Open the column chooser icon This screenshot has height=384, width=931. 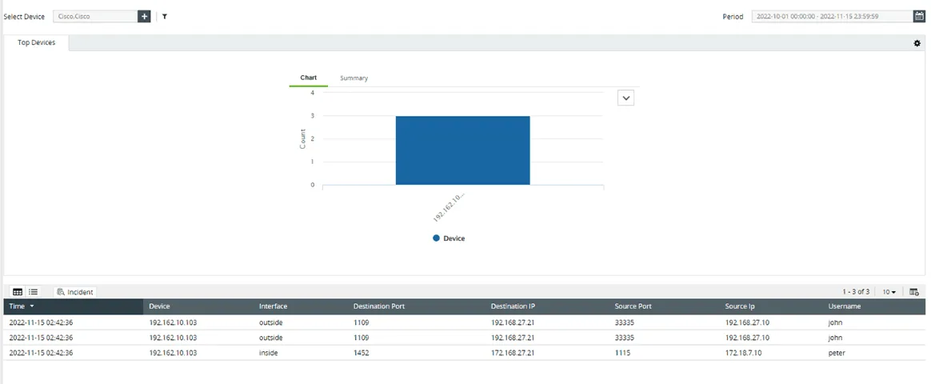coord(914,292)
